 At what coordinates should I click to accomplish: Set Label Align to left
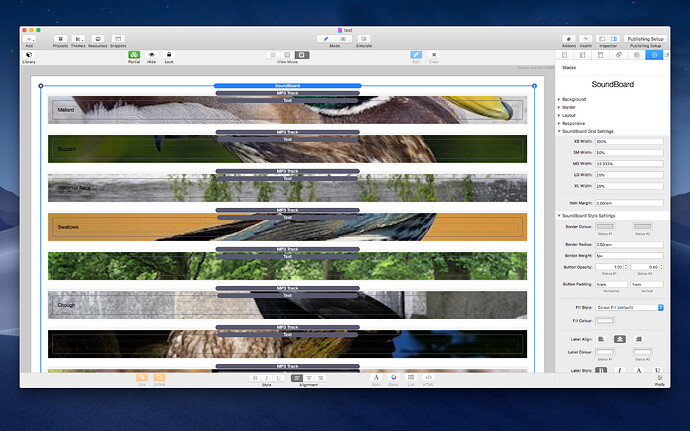click(601, 339)
